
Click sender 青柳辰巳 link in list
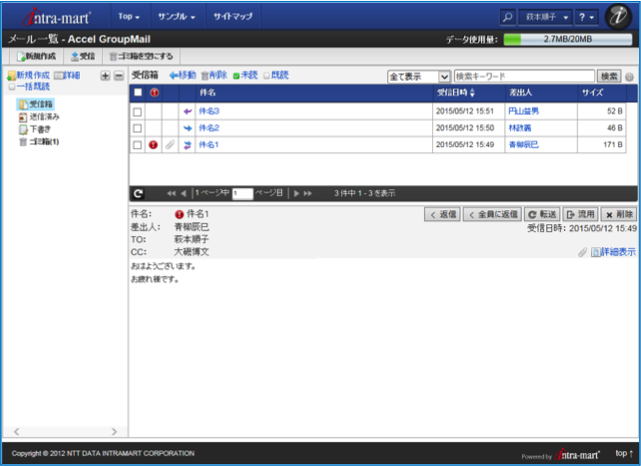tap(523, 145)
